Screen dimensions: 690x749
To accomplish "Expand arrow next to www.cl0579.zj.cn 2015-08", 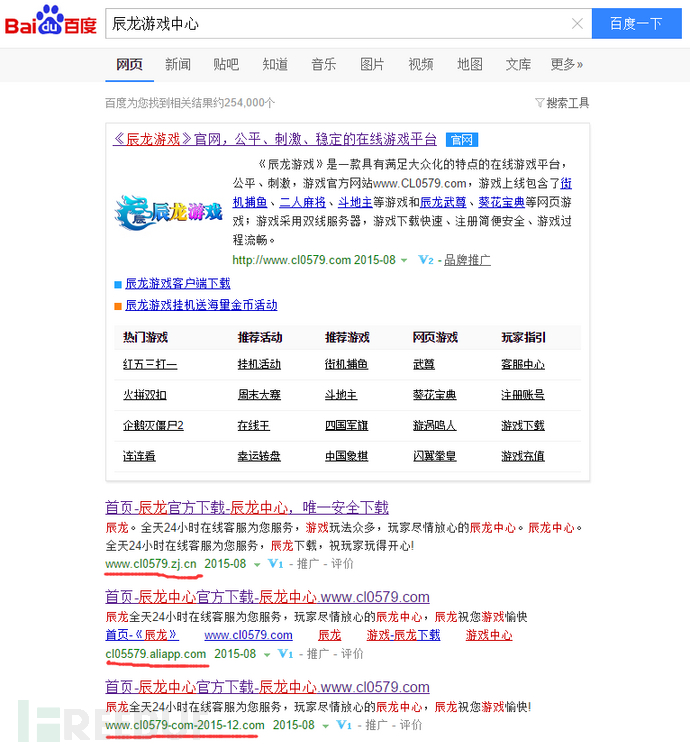I will pyautogui.click(x=257, y=565).
